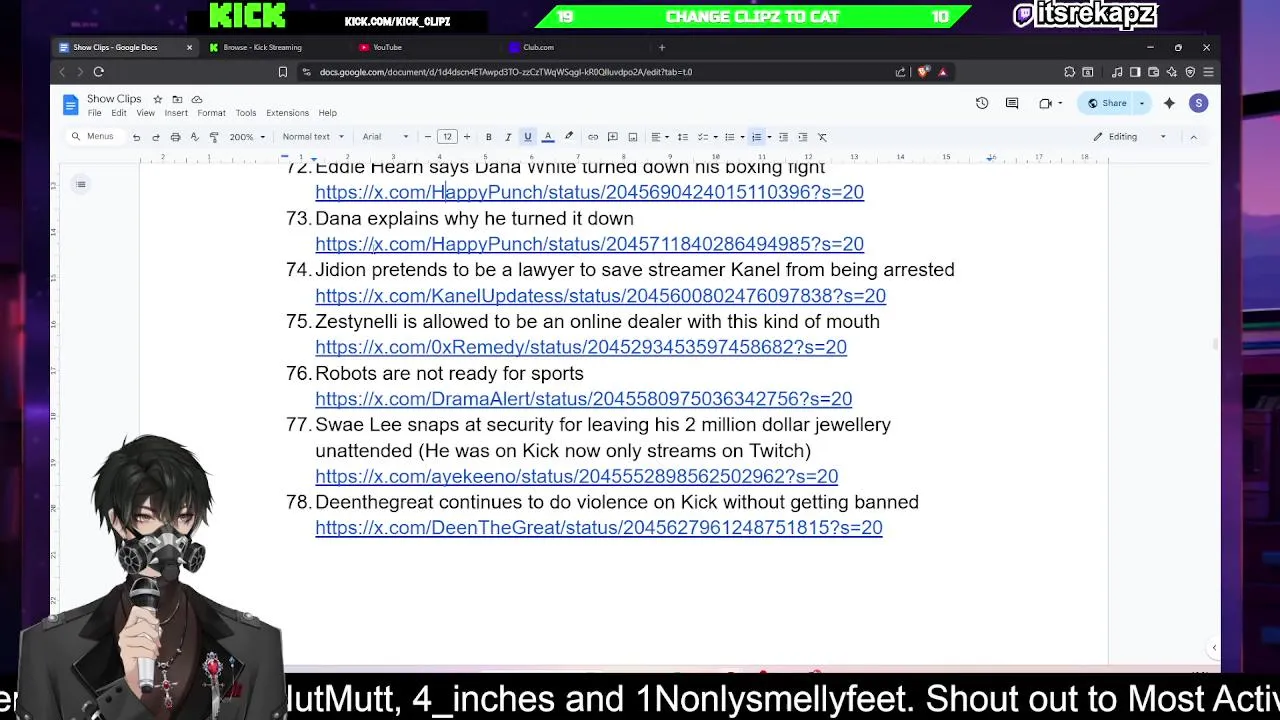The width and height of the screenshot is (1280, 720).
Task: Open the Insert menu
Action: [x=176, y=113]
